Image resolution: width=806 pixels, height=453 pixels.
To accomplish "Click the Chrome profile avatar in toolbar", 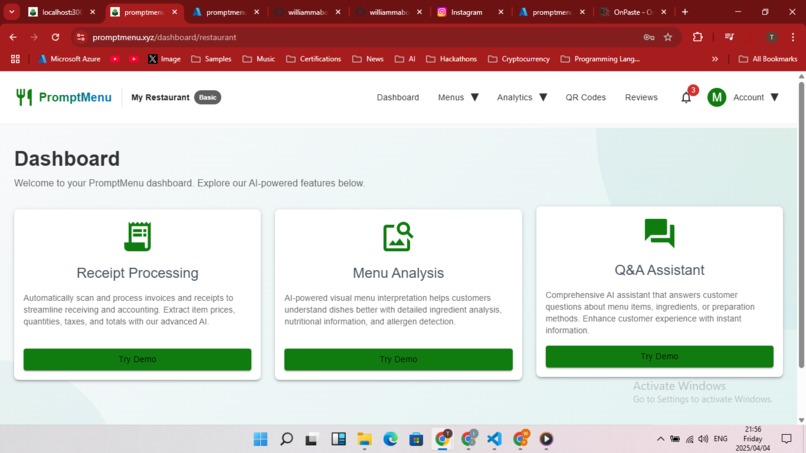I will pyautogui.click(x=771, y=37).
